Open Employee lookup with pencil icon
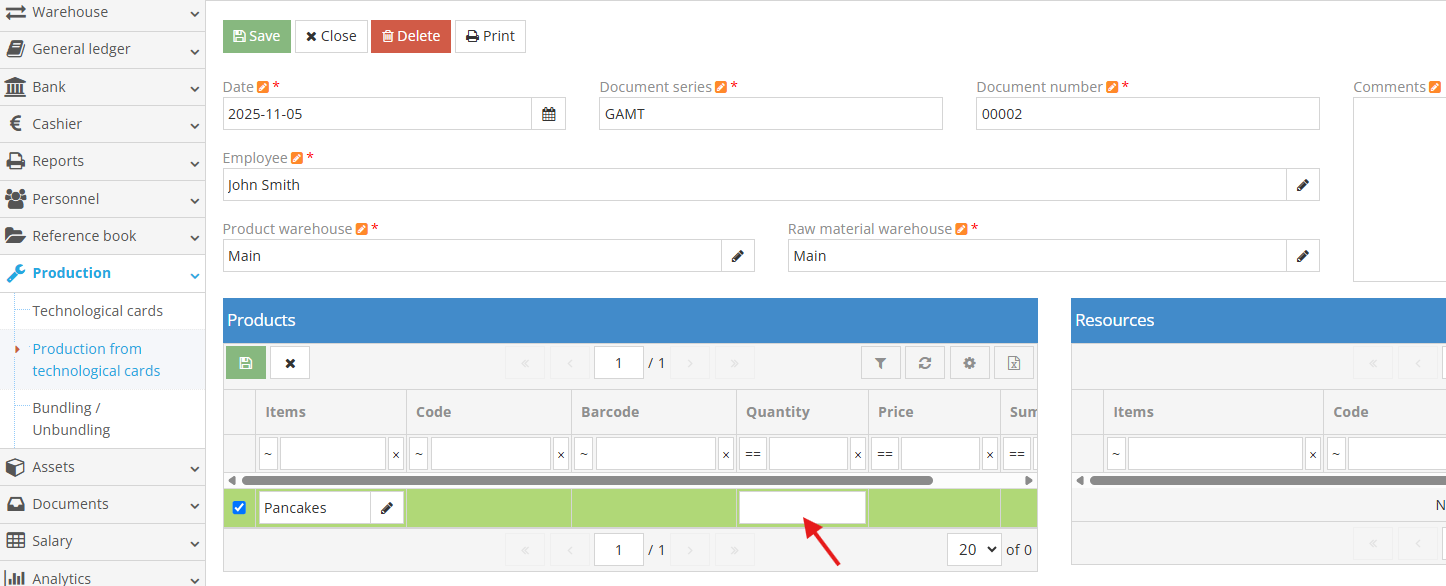Viewport: 1446px width, 586px height. point(1303,184)
